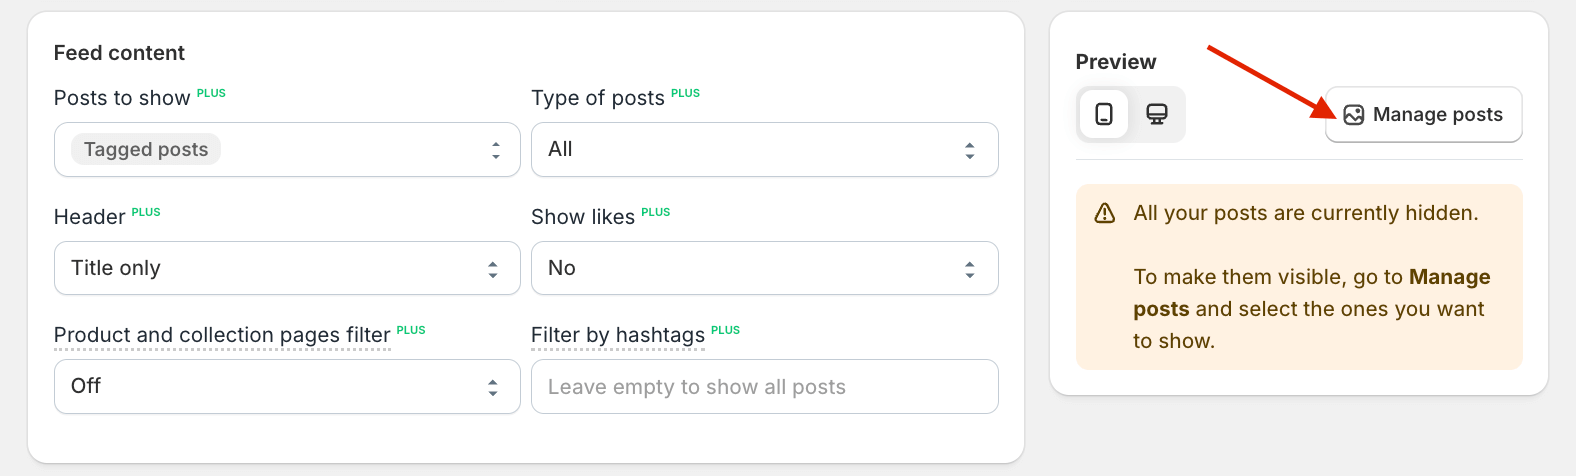Open the Posts to show dropdown

point(287,150)
